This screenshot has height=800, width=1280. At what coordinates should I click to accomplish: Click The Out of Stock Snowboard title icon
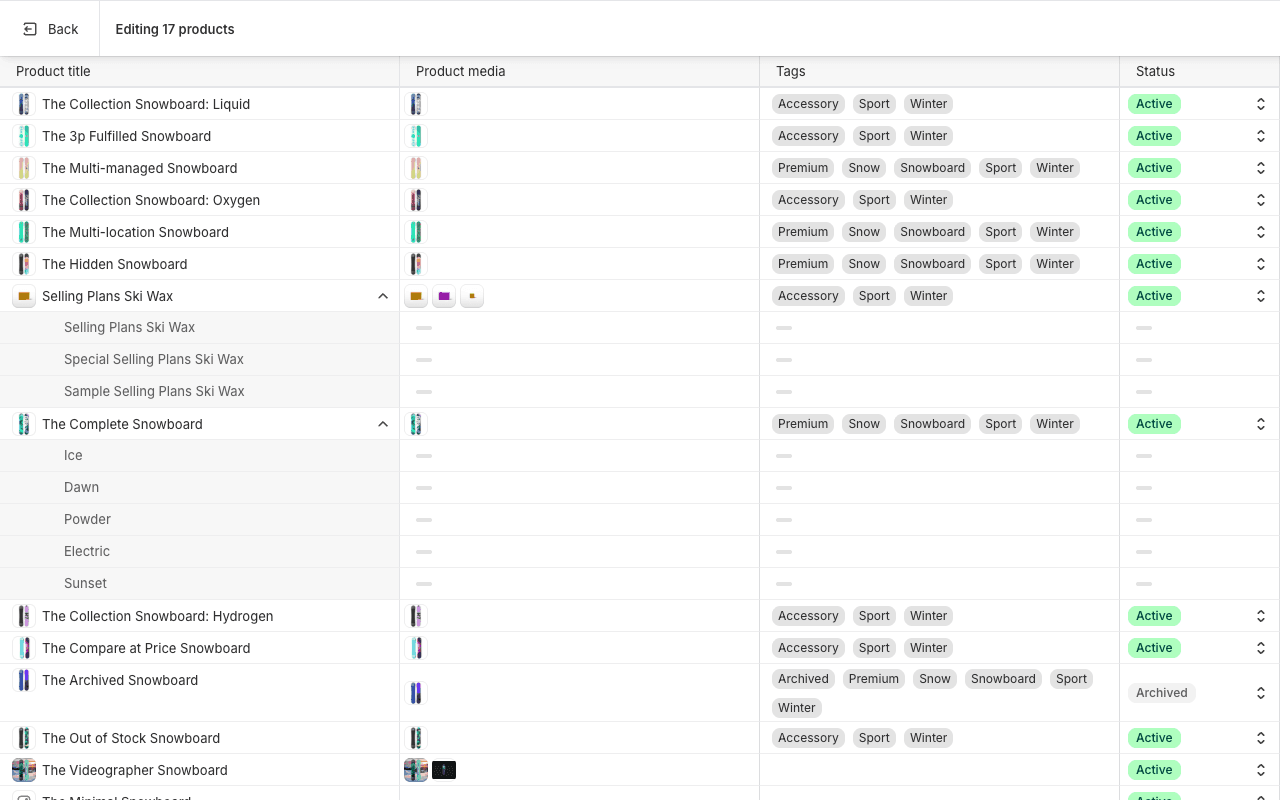[x=24, y=738]
